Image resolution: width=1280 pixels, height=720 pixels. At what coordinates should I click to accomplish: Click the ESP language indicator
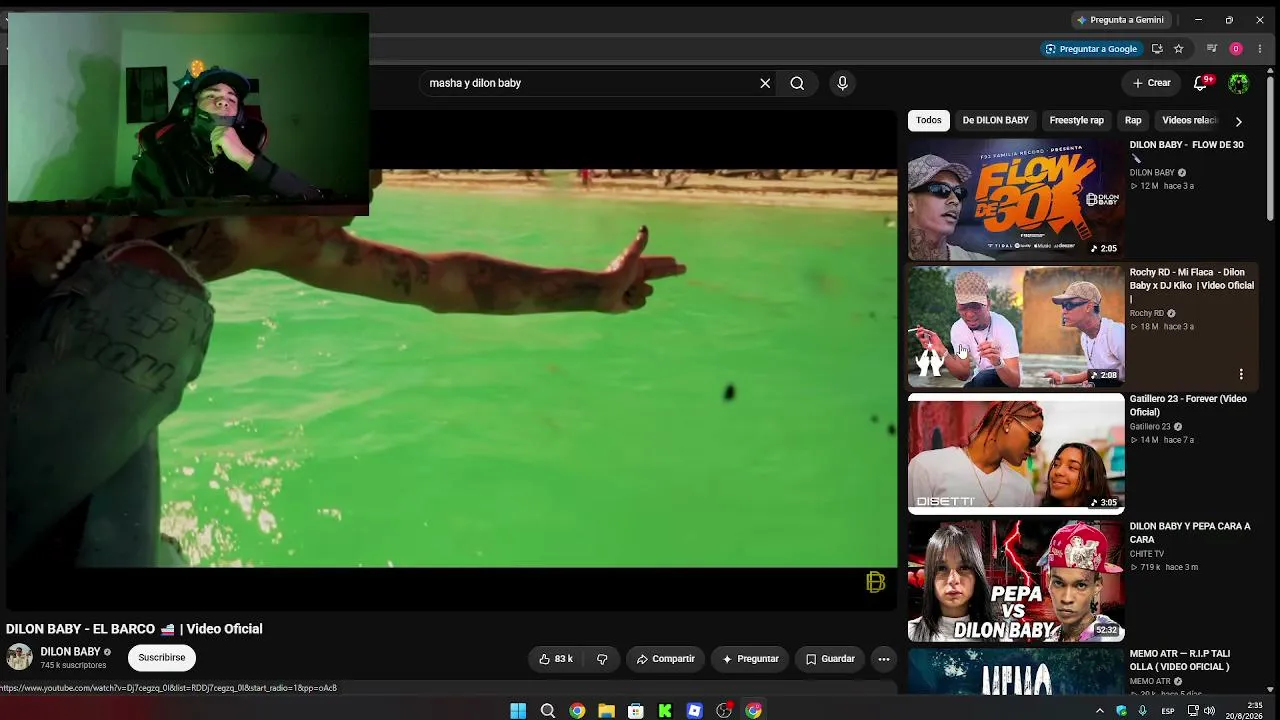[1168, 711]
